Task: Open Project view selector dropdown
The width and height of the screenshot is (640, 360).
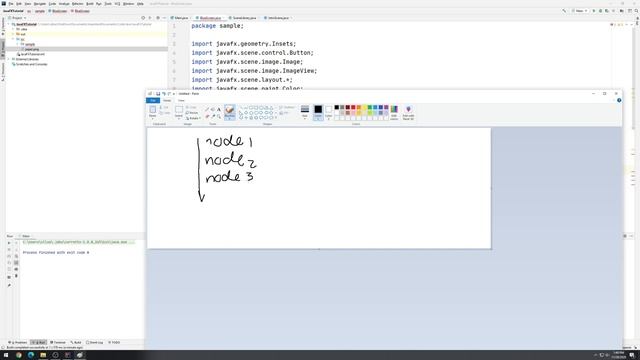Action: coord(18,18)
